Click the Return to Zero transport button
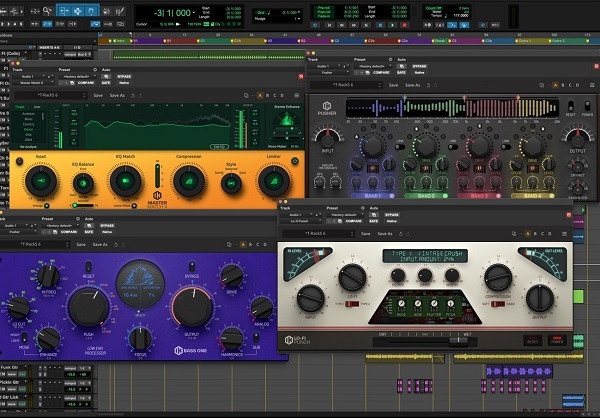This screenshot has height=418, width=600. (x=329, y=25)
